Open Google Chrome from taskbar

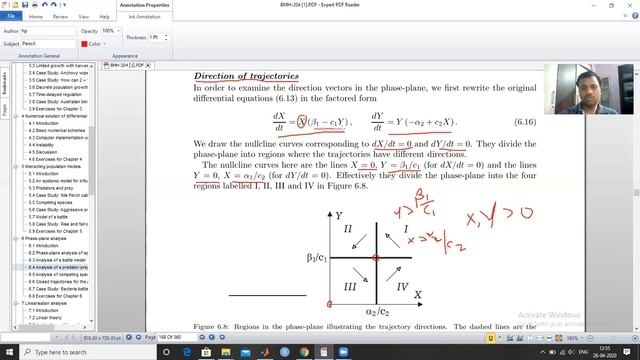pos(304,352)
